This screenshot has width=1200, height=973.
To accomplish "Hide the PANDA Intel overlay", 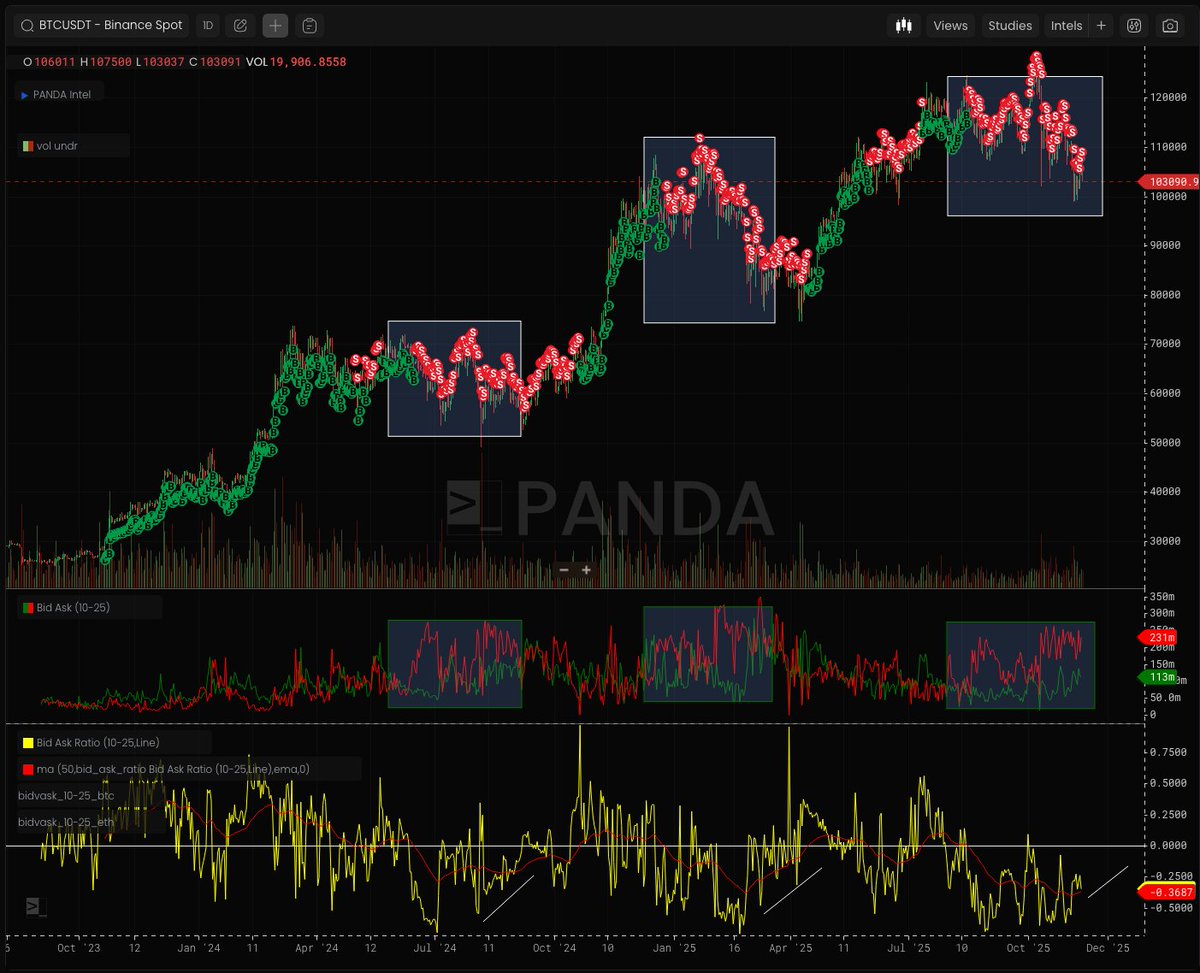I will 60,93.
